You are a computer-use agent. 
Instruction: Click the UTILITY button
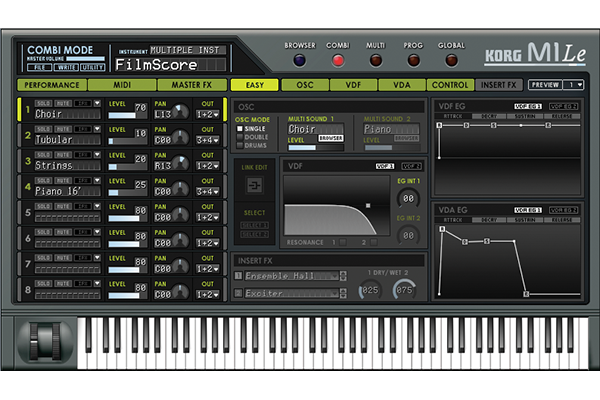pyautogui.click(x=92, y=68)
